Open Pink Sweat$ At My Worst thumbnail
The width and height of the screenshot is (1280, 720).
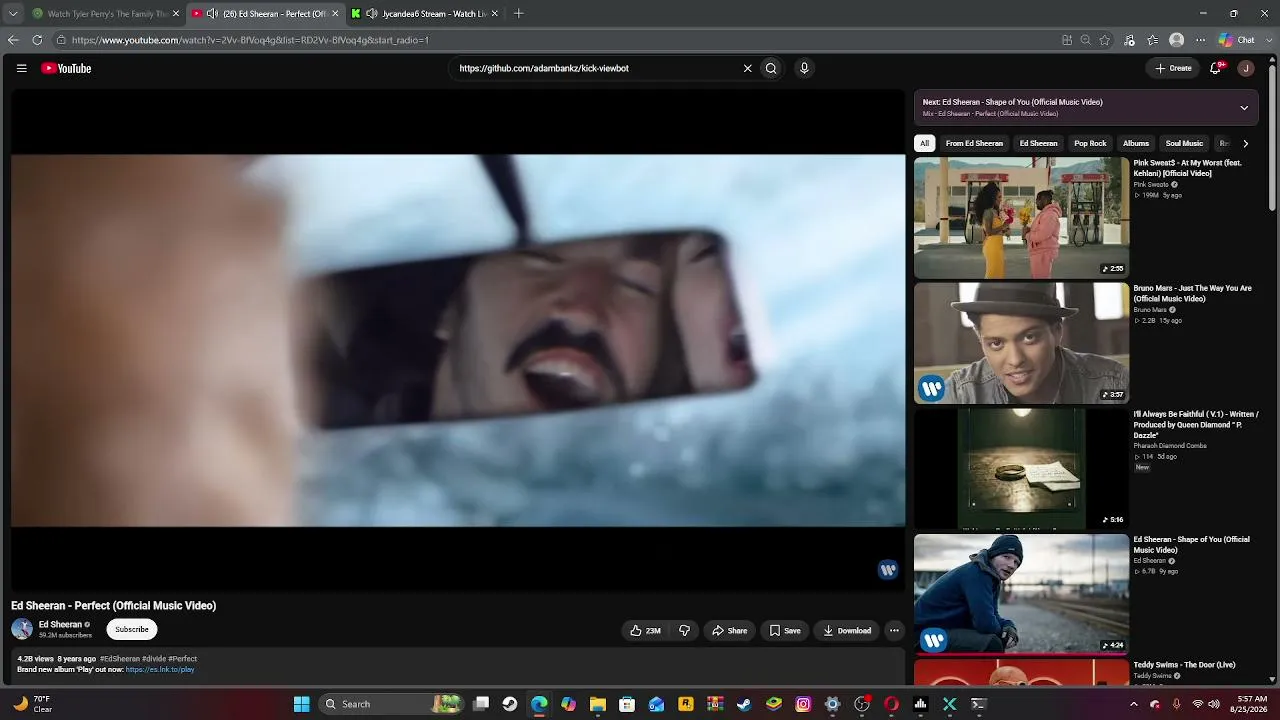pyautogui.click(x=1021, y=218)
